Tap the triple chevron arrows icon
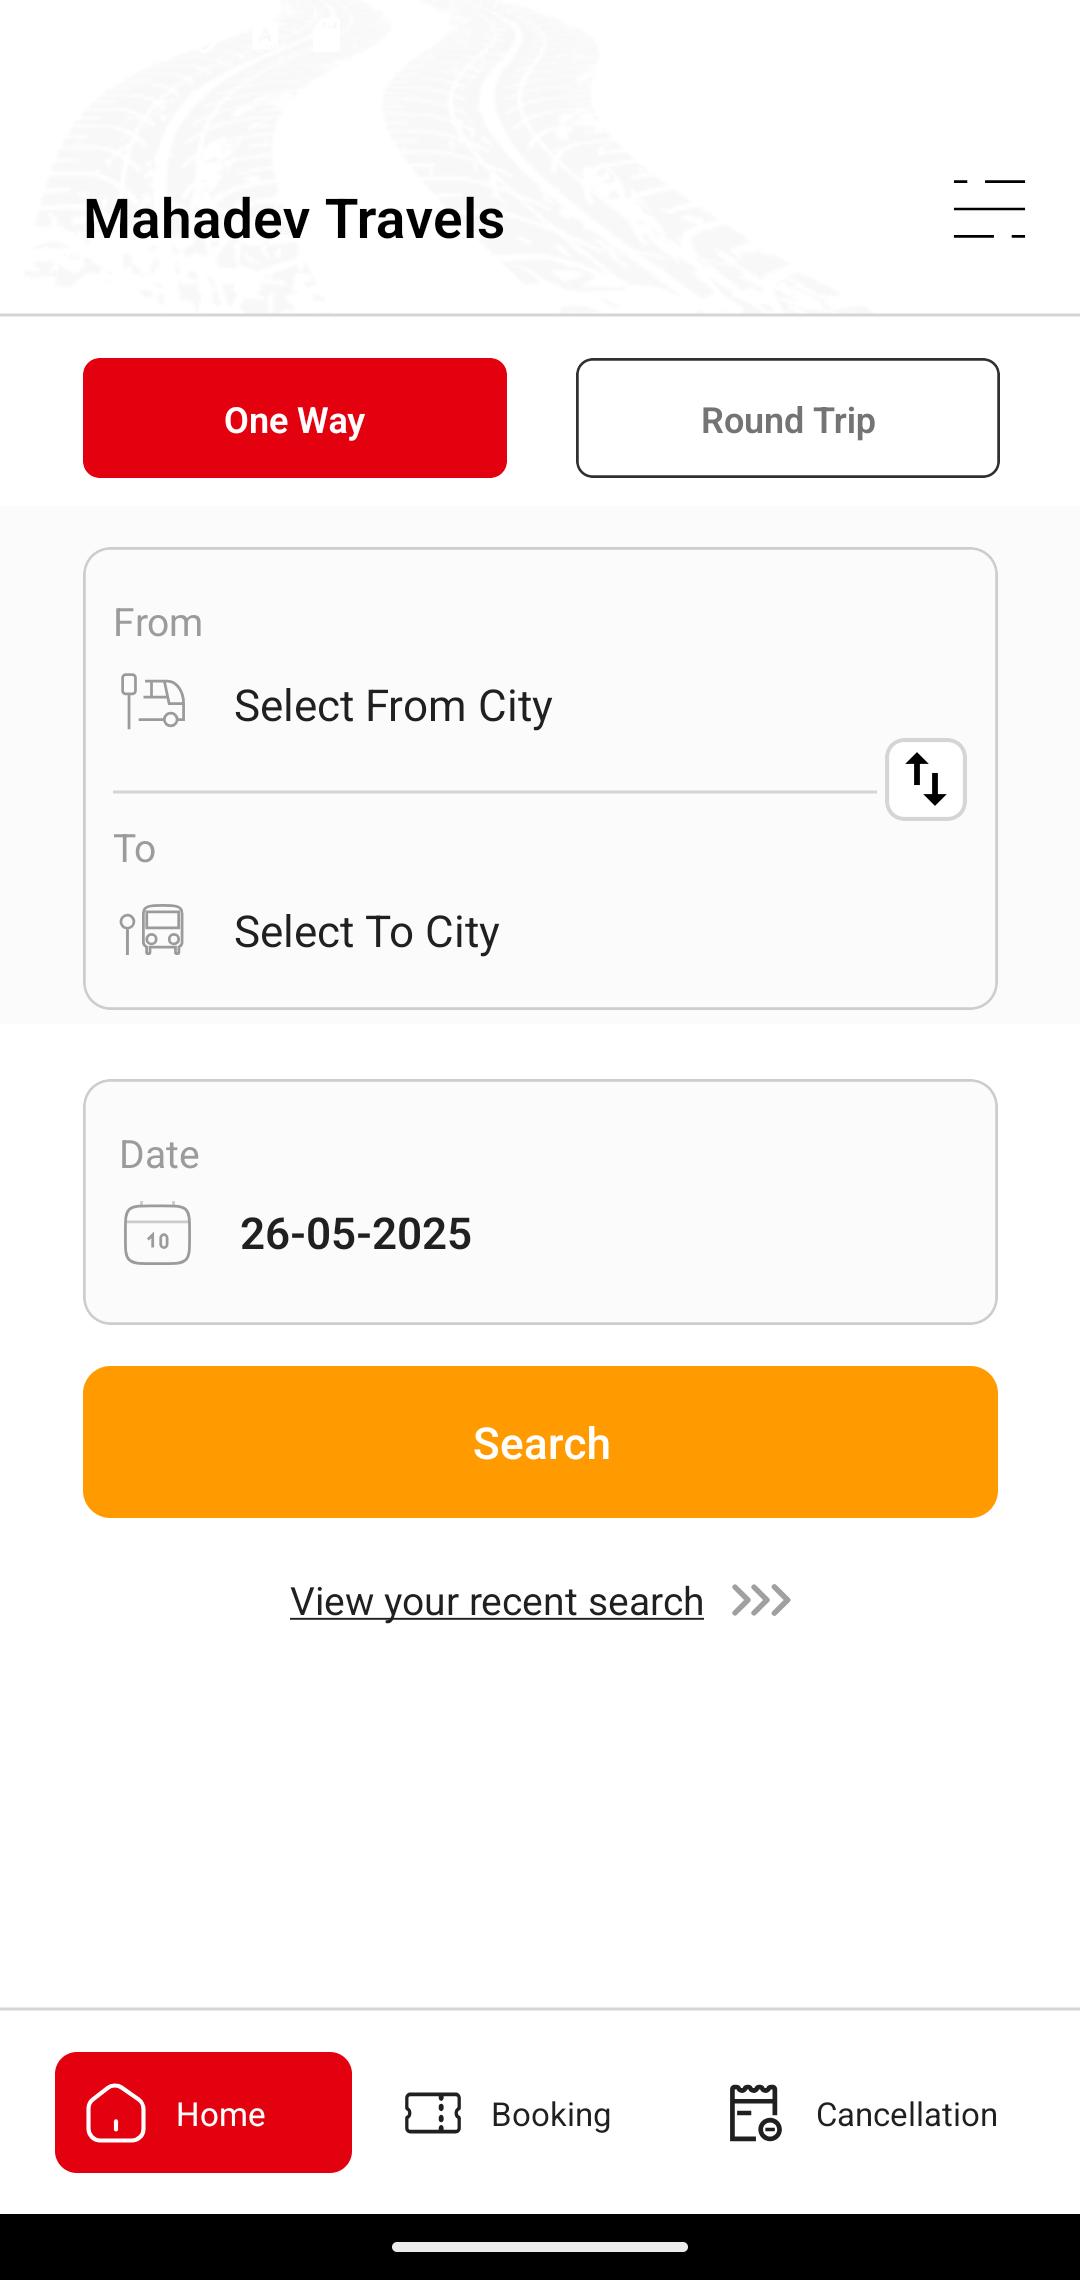Screen dimensions: 1080x2280 coord(761,1600)
